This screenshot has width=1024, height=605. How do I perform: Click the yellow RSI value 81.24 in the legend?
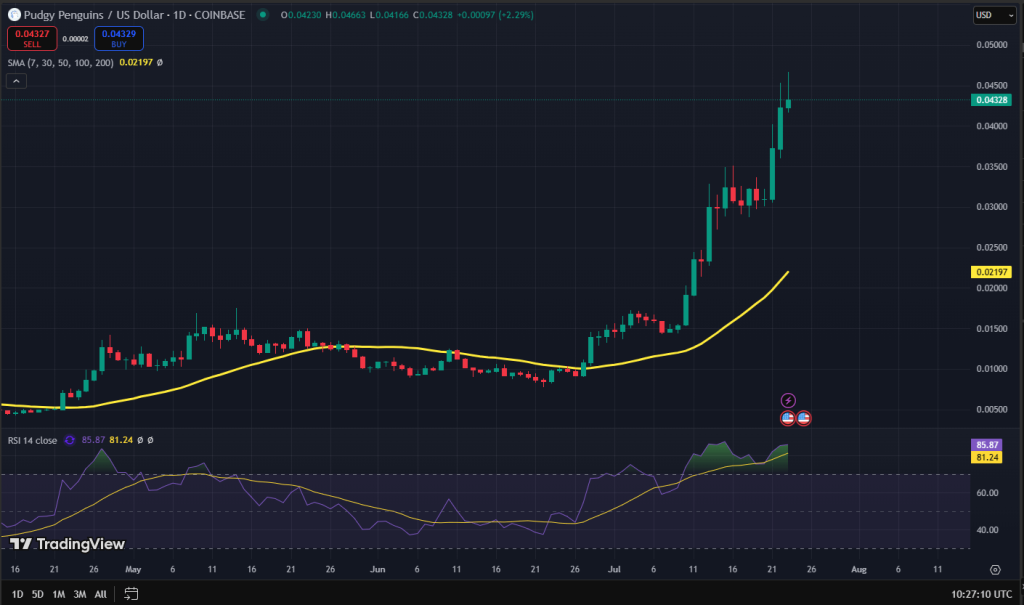click(121, 440)
